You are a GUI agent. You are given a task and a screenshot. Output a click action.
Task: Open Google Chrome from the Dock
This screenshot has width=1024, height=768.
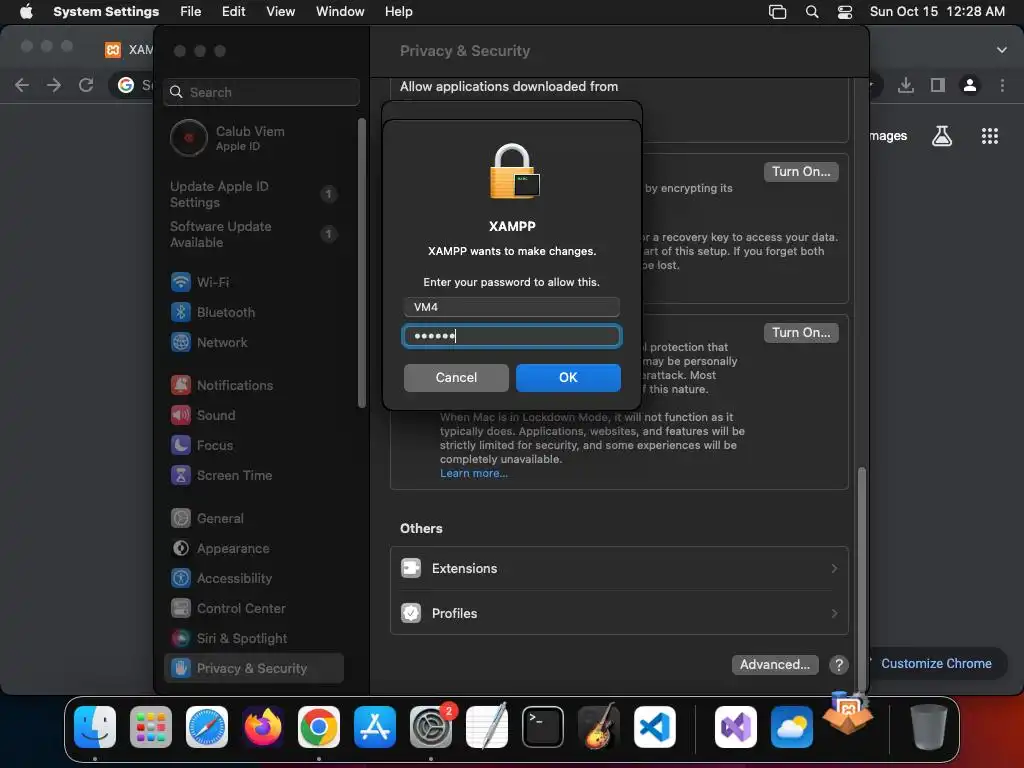point(319,727)
